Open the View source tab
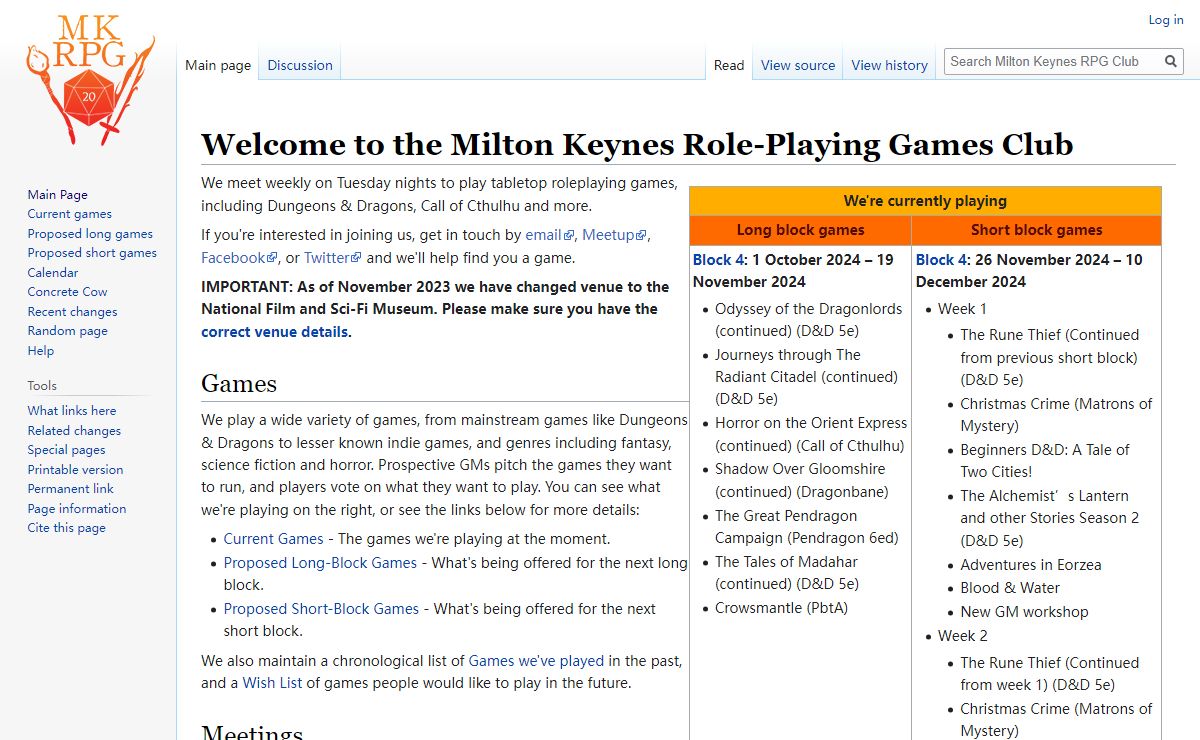This screenshot has width=1200, height=740. click(798, 65)
